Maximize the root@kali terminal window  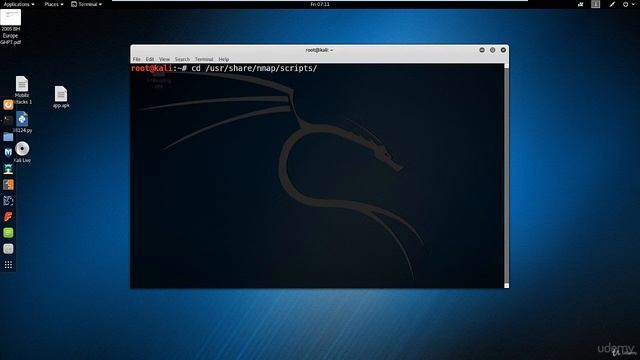pyautogui.click(x=492, y=50)
